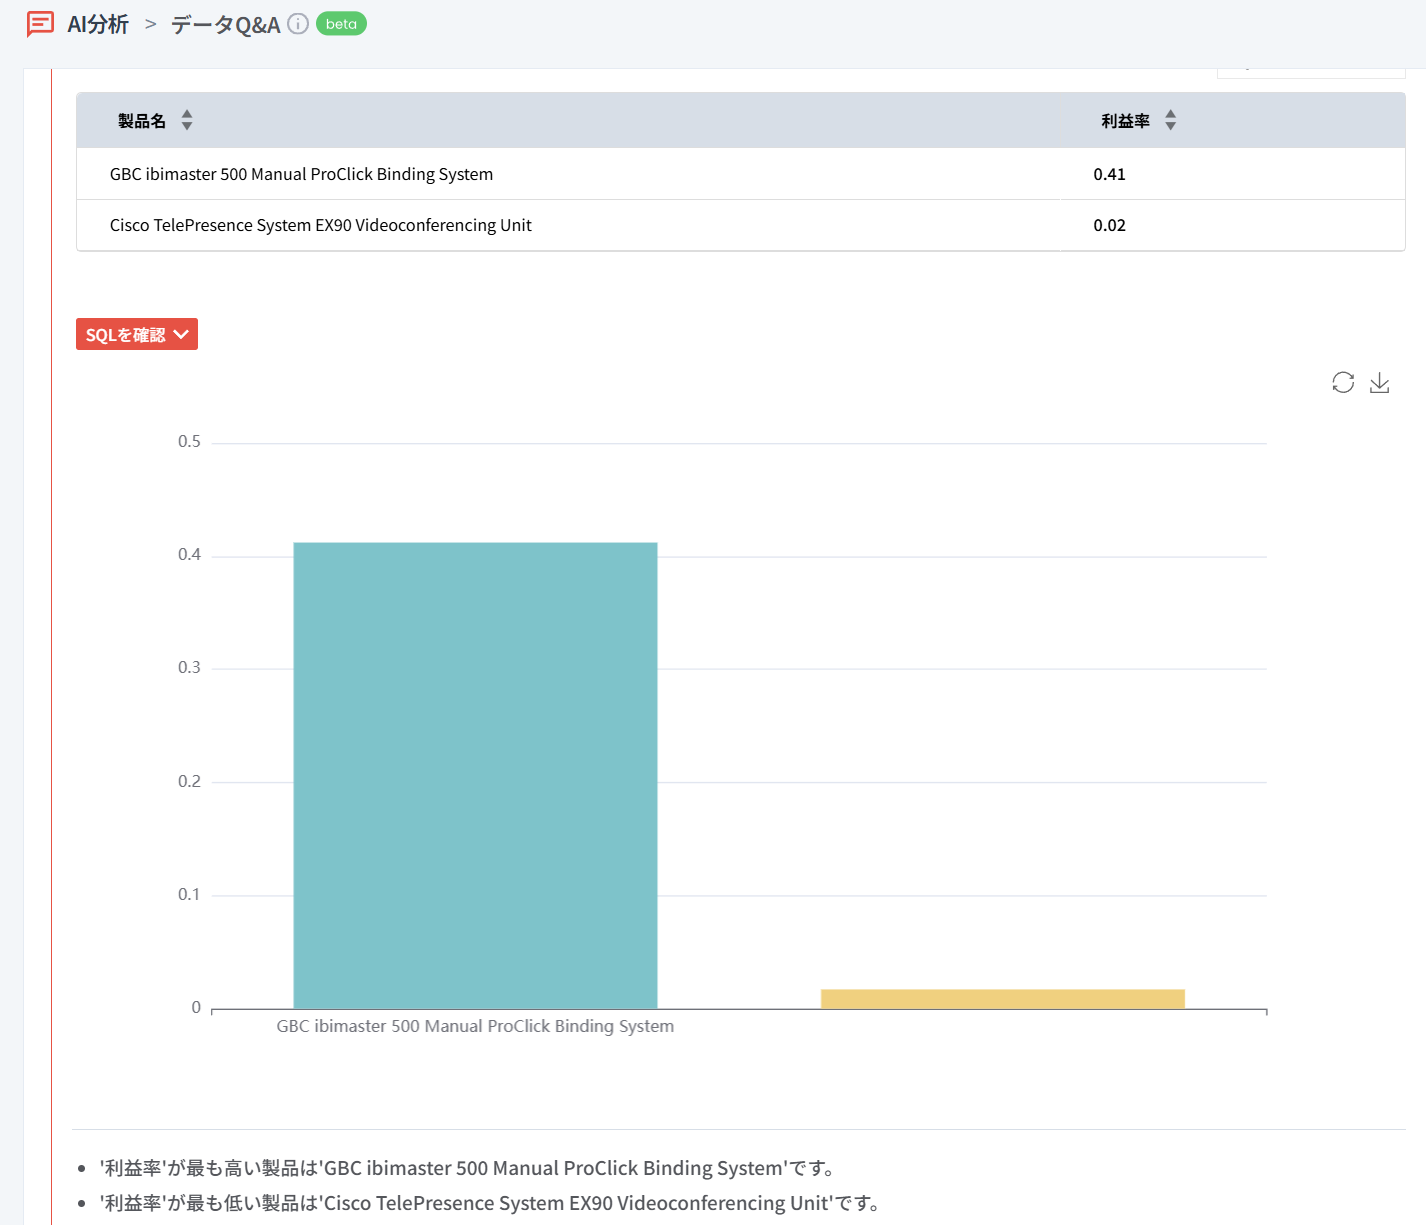Refresh the chart with the reload icon
This screenshot has height=1225, width=1426.
[x=1343, y=383]
